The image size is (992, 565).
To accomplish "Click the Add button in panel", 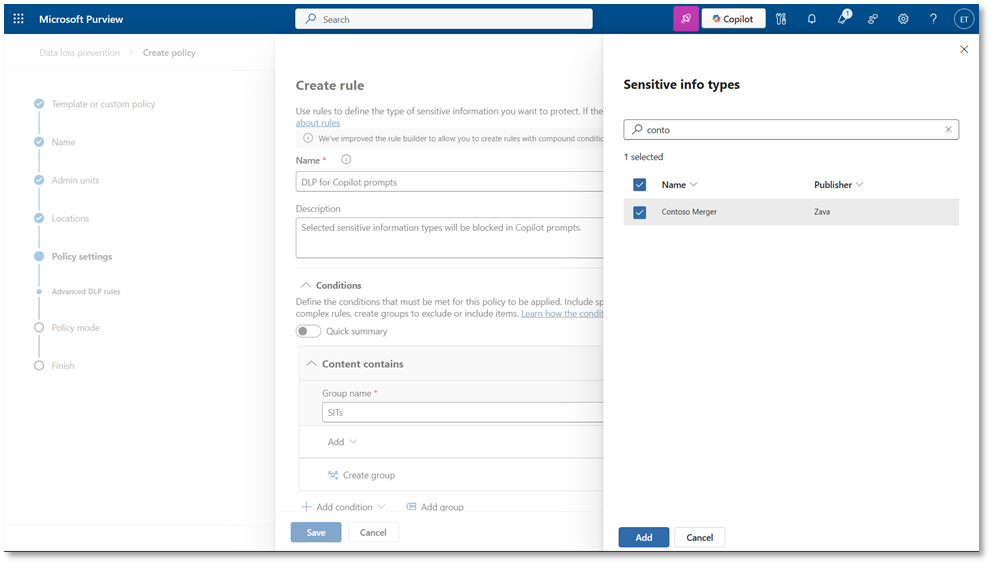I will [x=643, y=537].
